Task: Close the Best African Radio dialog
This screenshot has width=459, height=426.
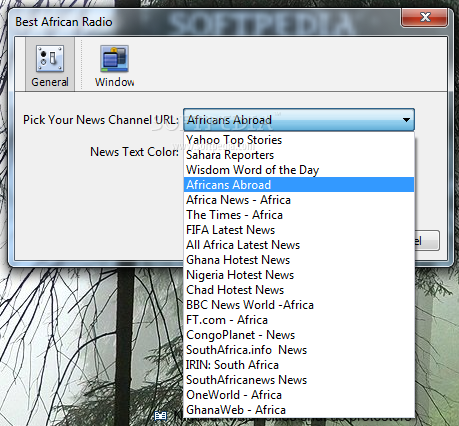Action: [424, 17]
